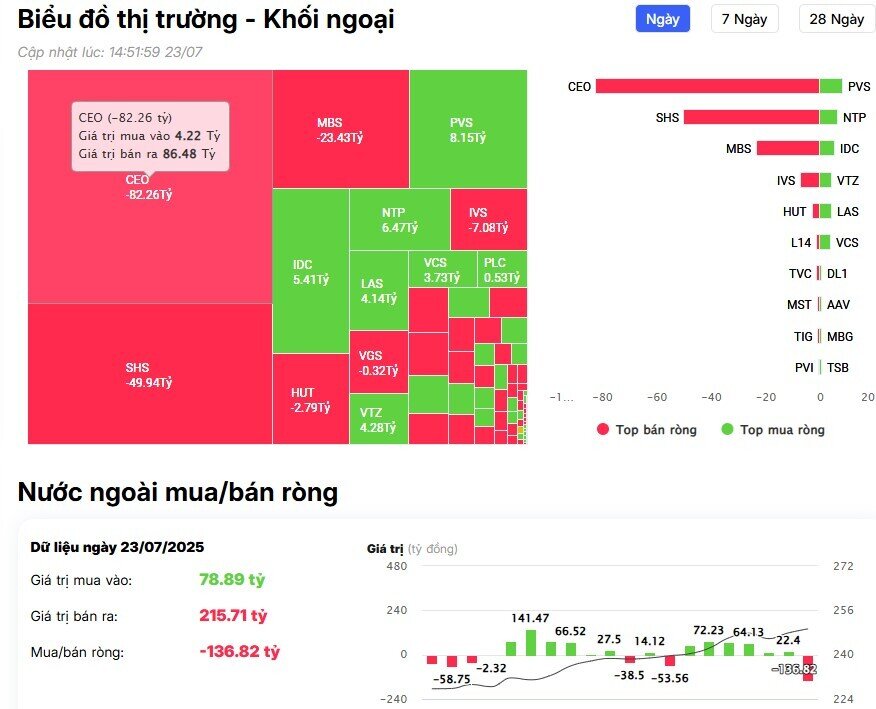Toggle the "Top bán ròng" legend entry
876x709 pixels.
[646, 429]
